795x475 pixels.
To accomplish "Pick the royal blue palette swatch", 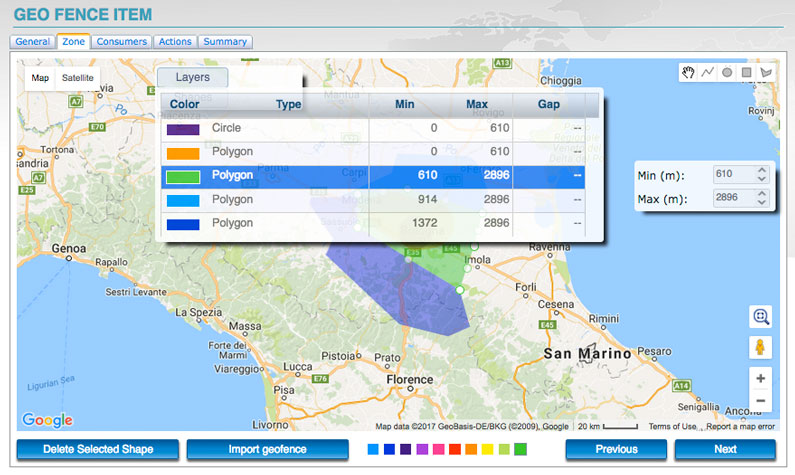I will coord(389,449).
